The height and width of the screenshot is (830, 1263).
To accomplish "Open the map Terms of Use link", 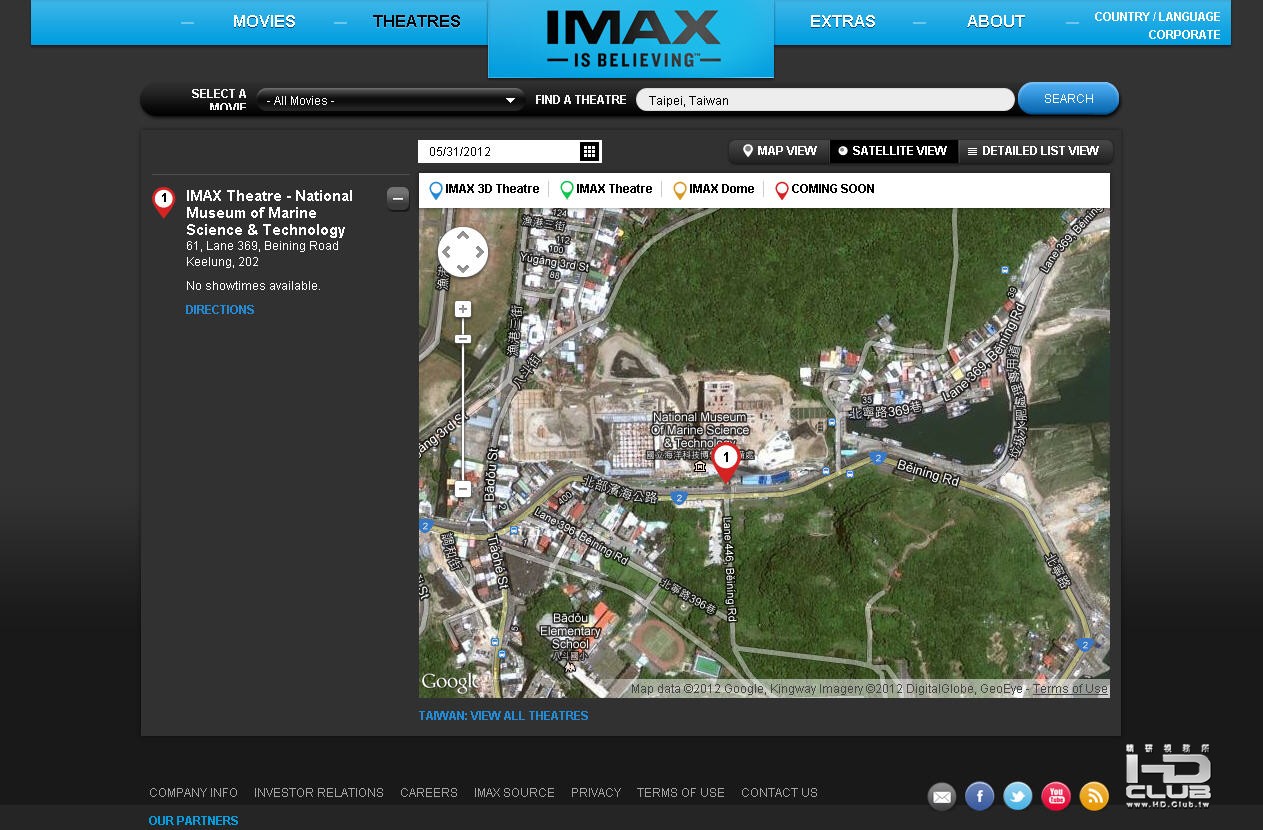I will click(1070, 689).
